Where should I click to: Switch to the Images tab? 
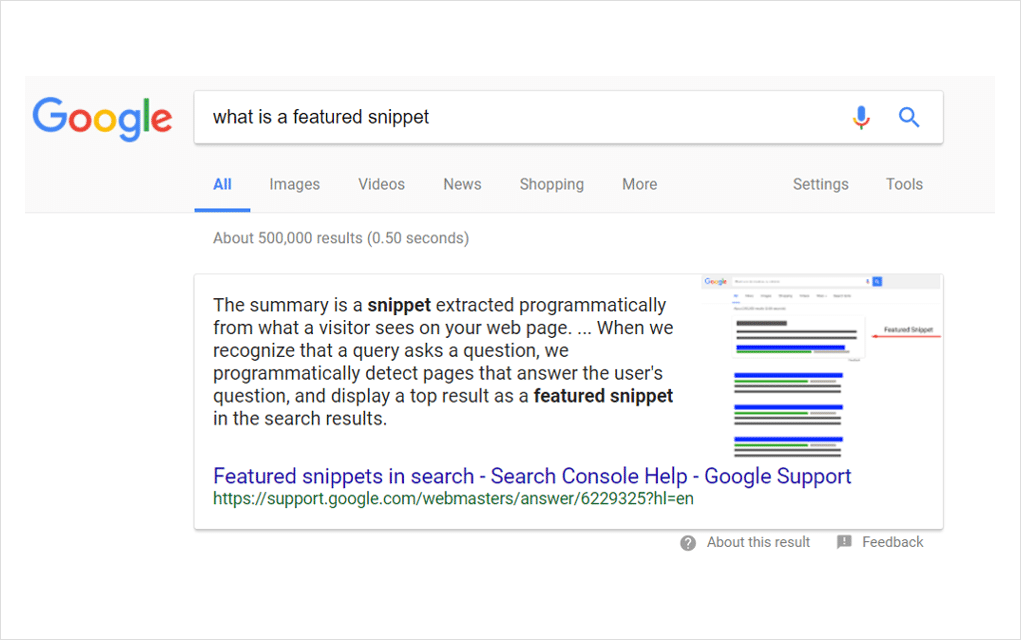[294, 184]
